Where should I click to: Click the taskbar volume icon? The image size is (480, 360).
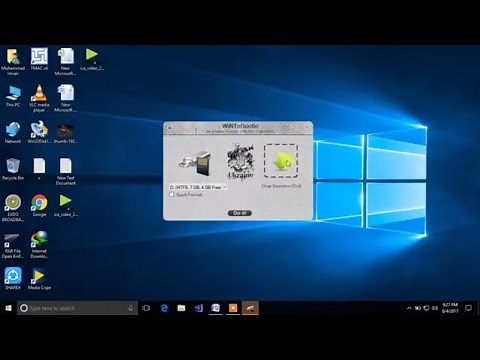tap(435, 308)
